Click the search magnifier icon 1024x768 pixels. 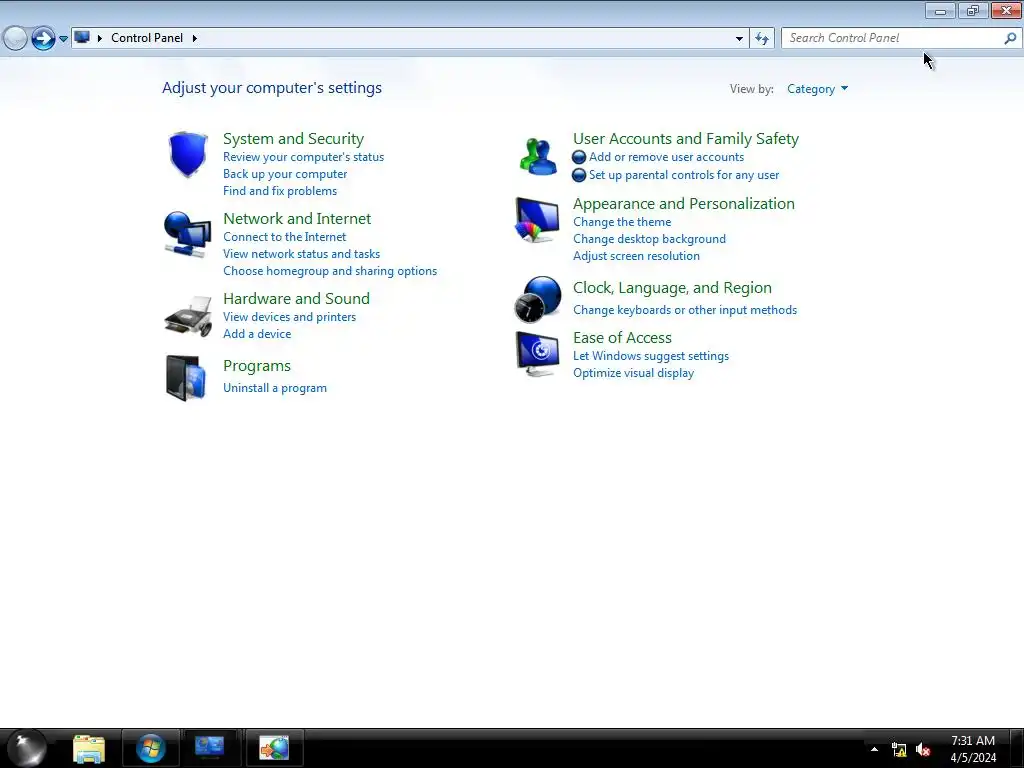[x=1010, y=38]
